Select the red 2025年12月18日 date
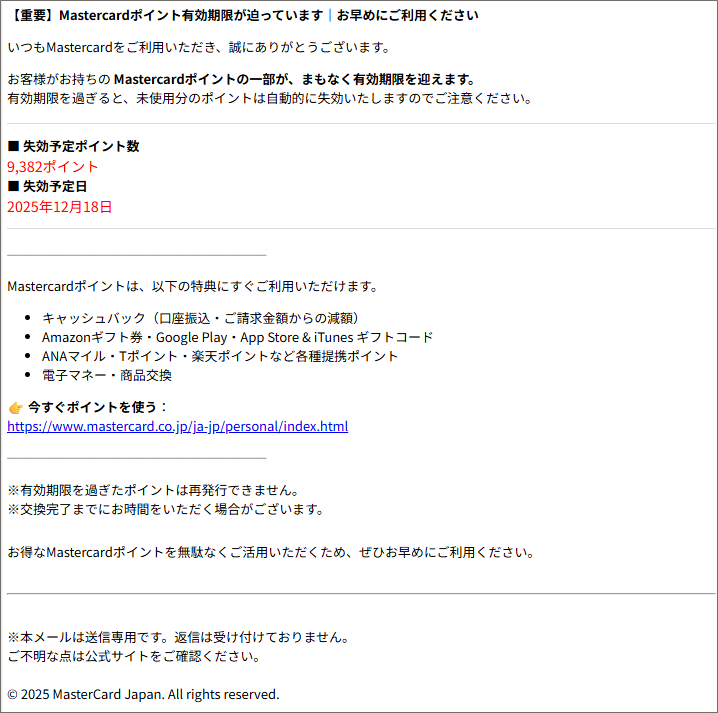This screenshot has height=713, width=718. click(x=60, y=207)
